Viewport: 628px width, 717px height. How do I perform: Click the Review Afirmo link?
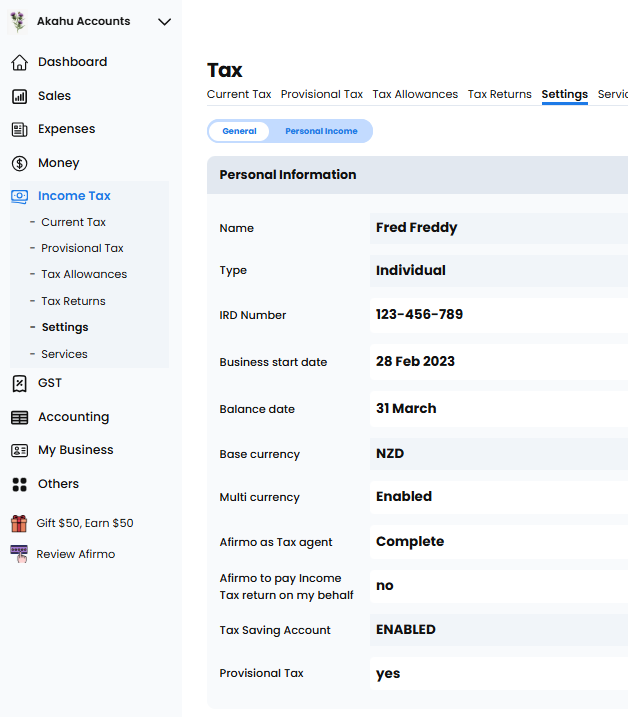click(x=75, y=554)
